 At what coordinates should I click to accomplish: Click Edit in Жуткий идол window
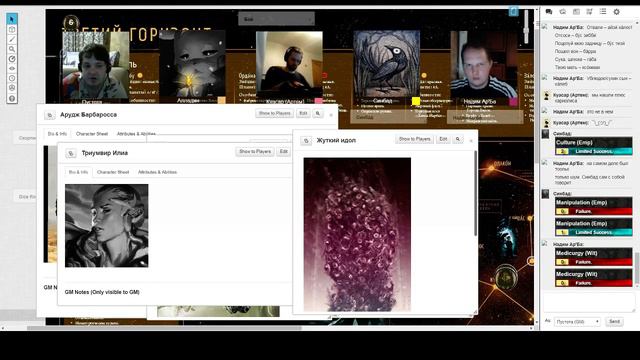[443, 139]
